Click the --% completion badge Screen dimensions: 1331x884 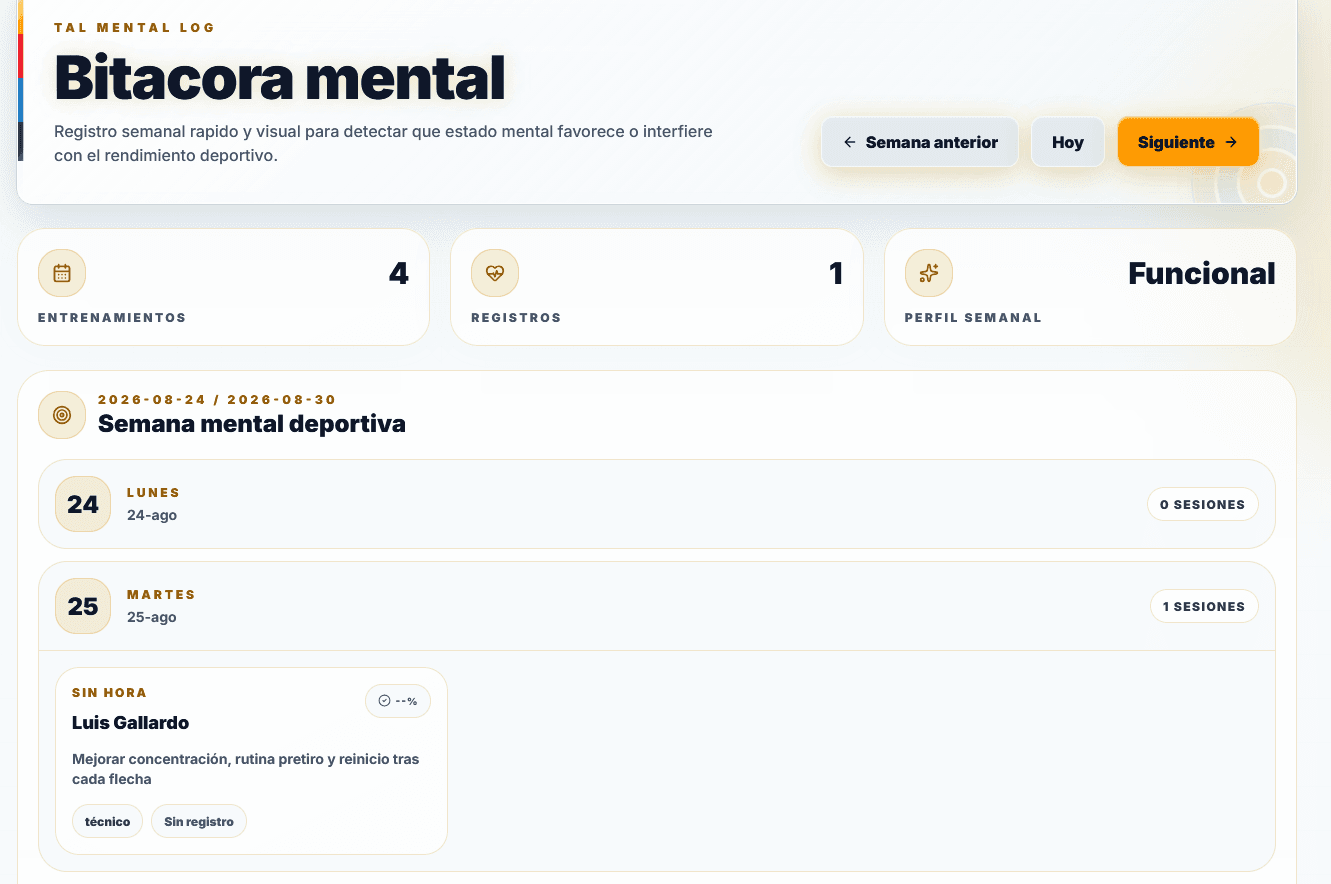pyautogui.click(x=398, y=701)
